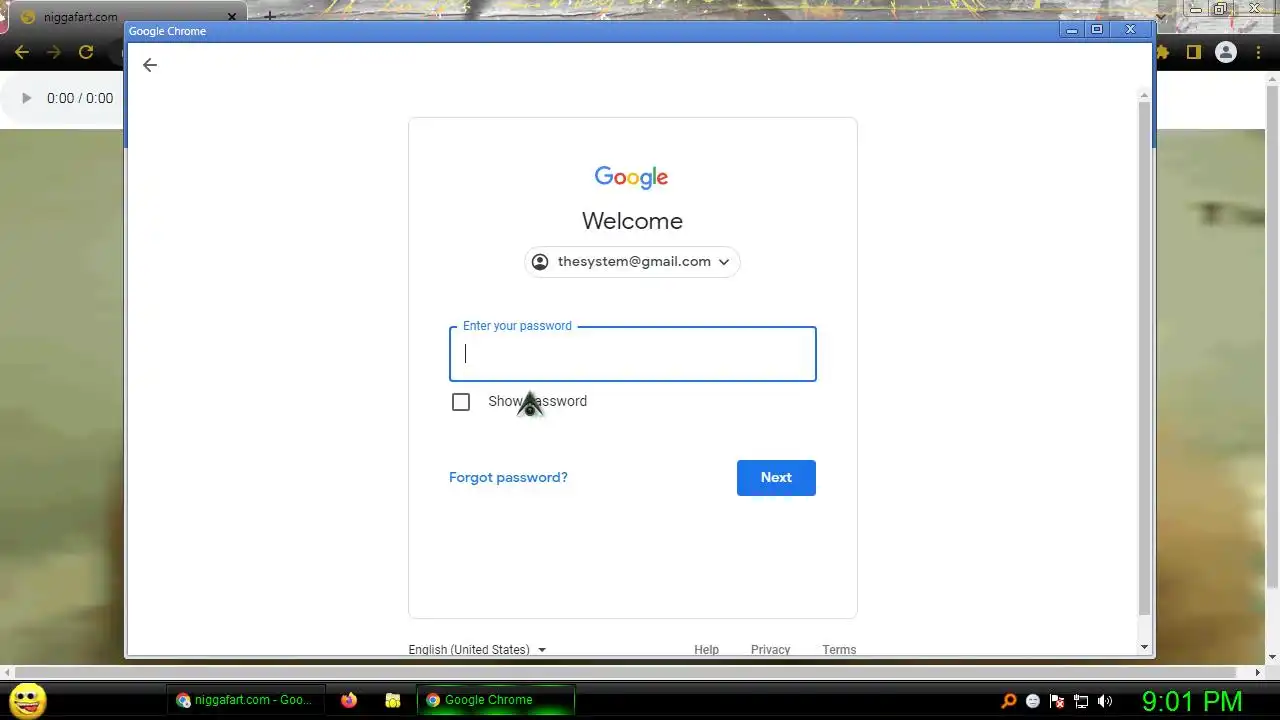Click the sign-in window's scroll up arrow
The image size is (1280, 720).
point(1144,94)
